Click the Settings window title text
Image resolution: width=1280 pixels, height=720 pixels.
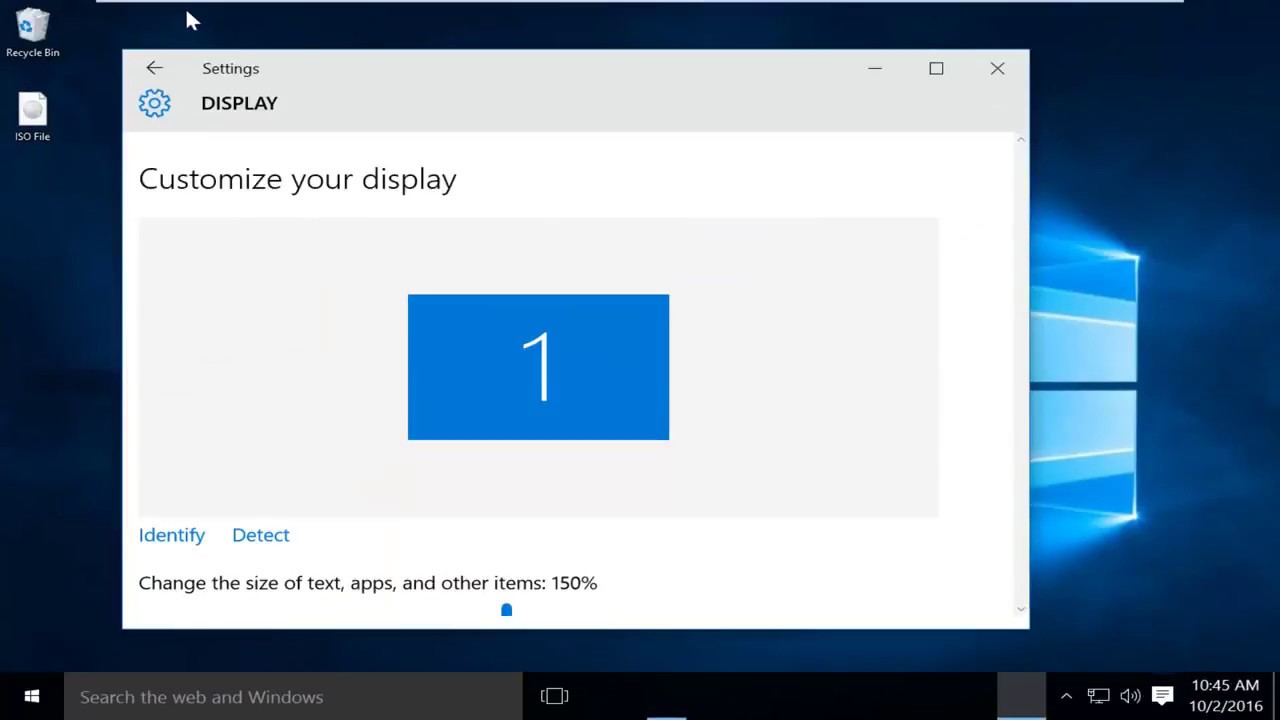tap(230, 68)
